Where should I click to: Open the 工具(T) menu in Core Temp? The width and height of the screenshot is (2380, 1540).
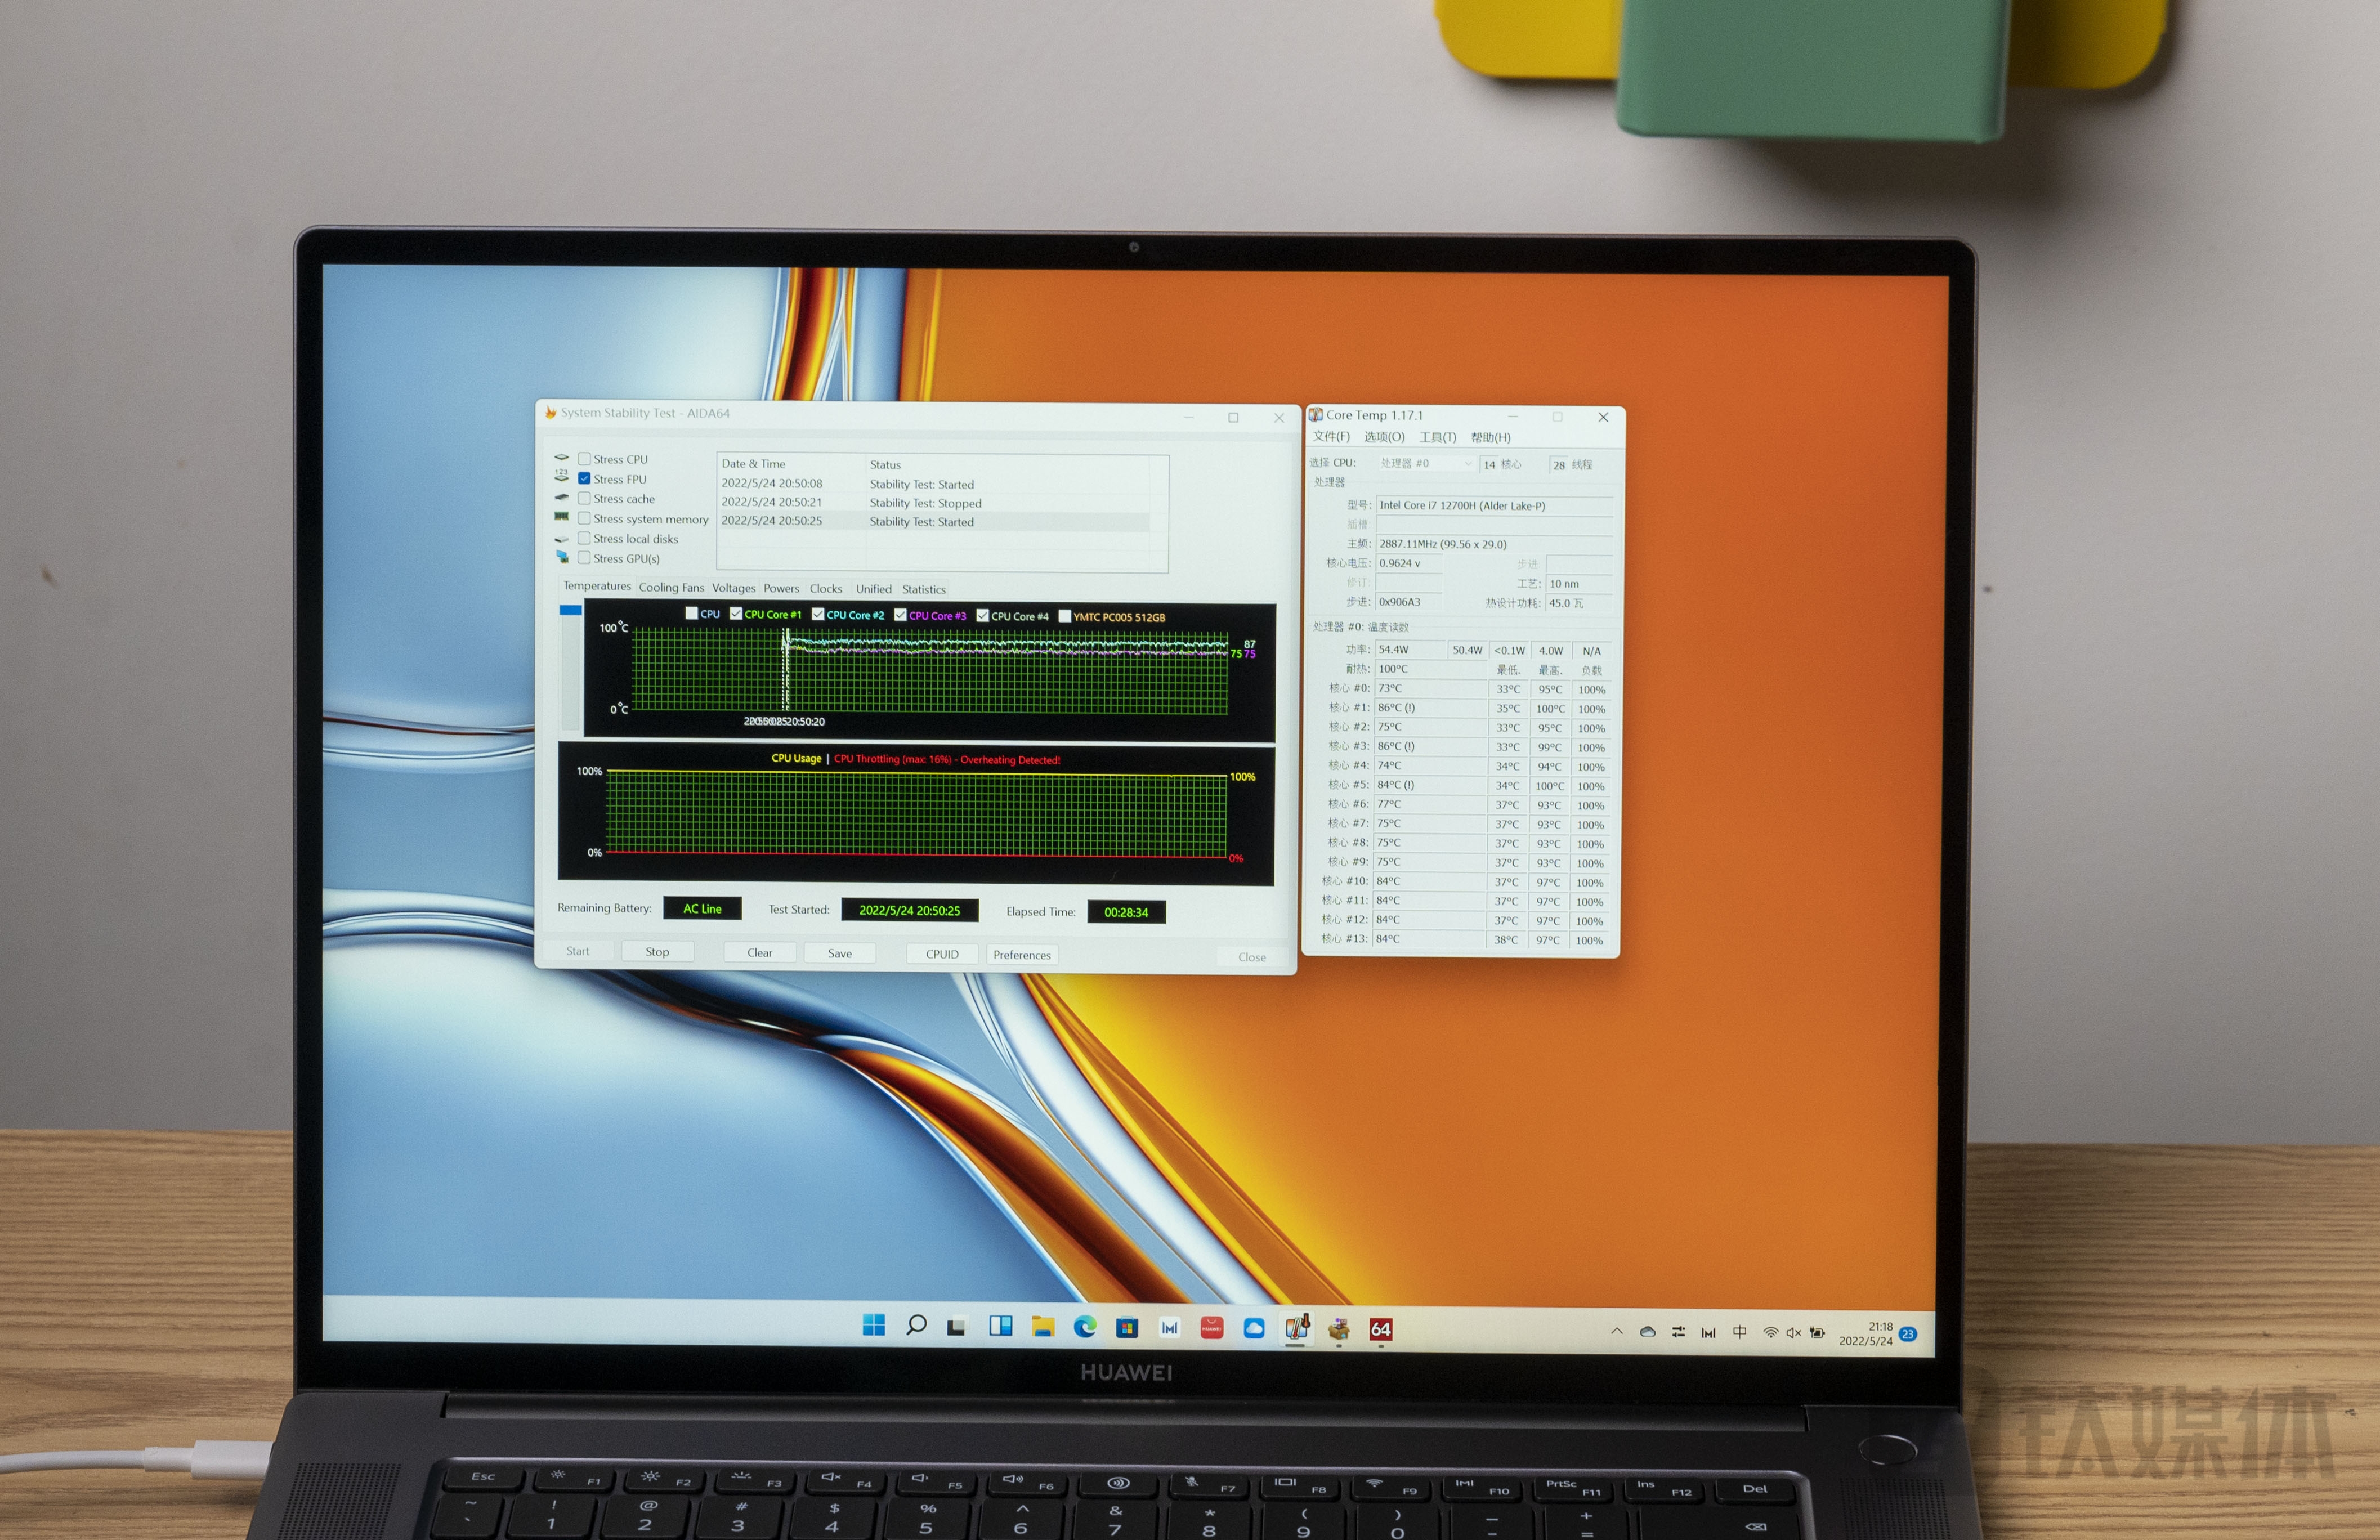[1437, 437]
